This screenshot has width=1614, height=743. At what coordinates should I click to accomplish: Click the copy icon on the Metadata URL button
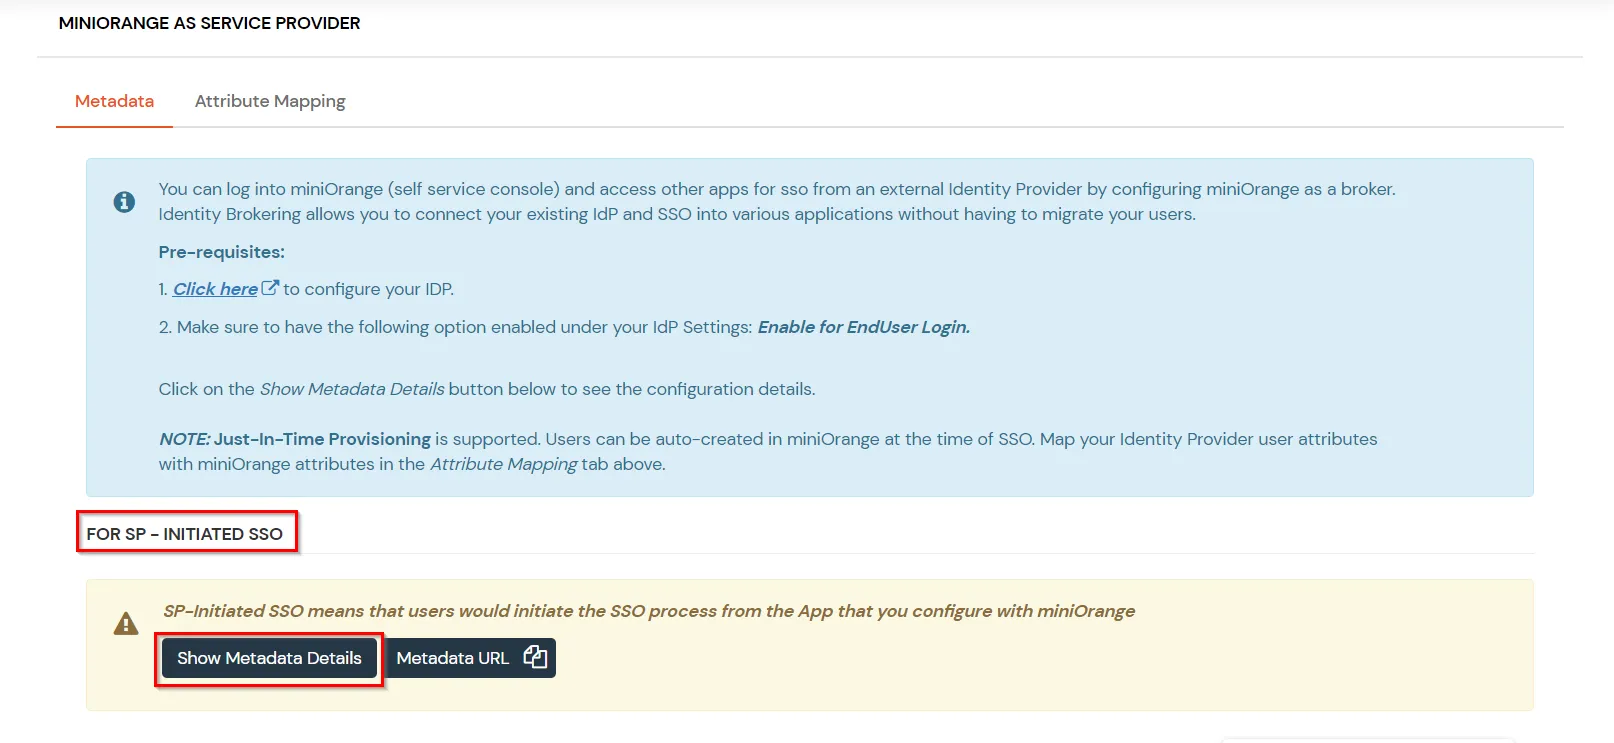coord(535,657)
